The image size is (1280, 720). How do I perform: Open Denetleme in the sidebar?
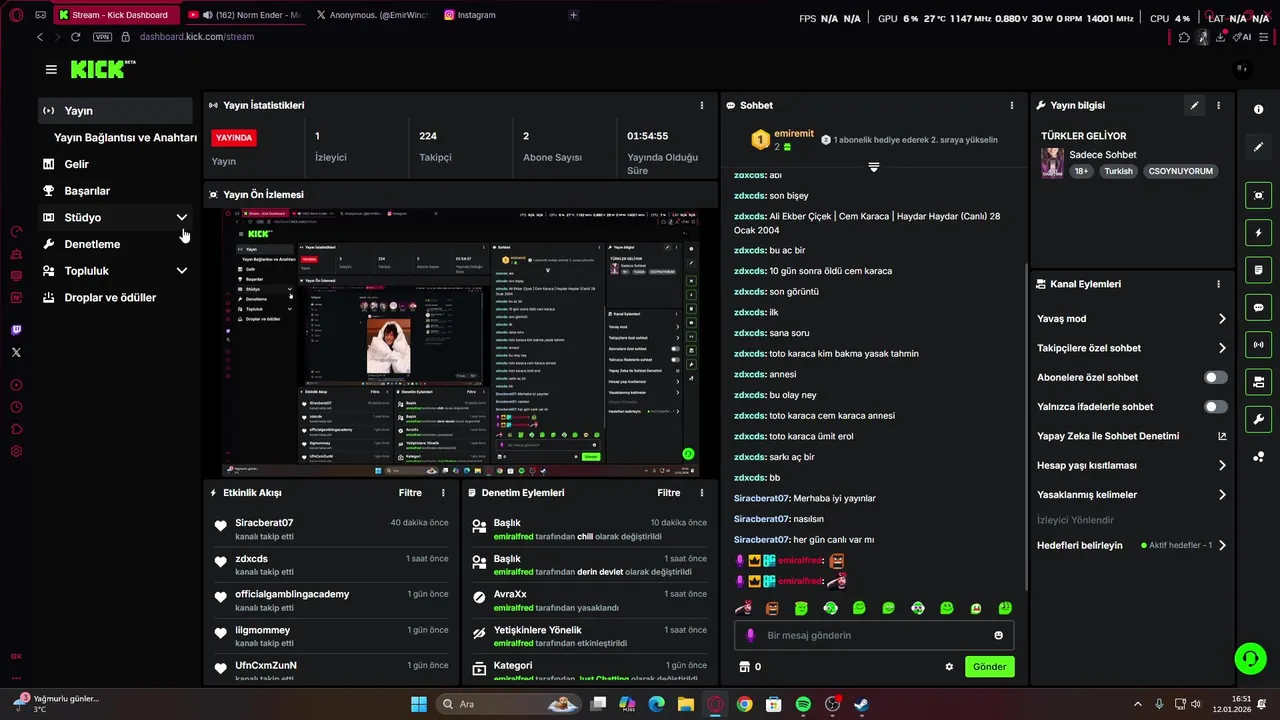tap(115, 244)
